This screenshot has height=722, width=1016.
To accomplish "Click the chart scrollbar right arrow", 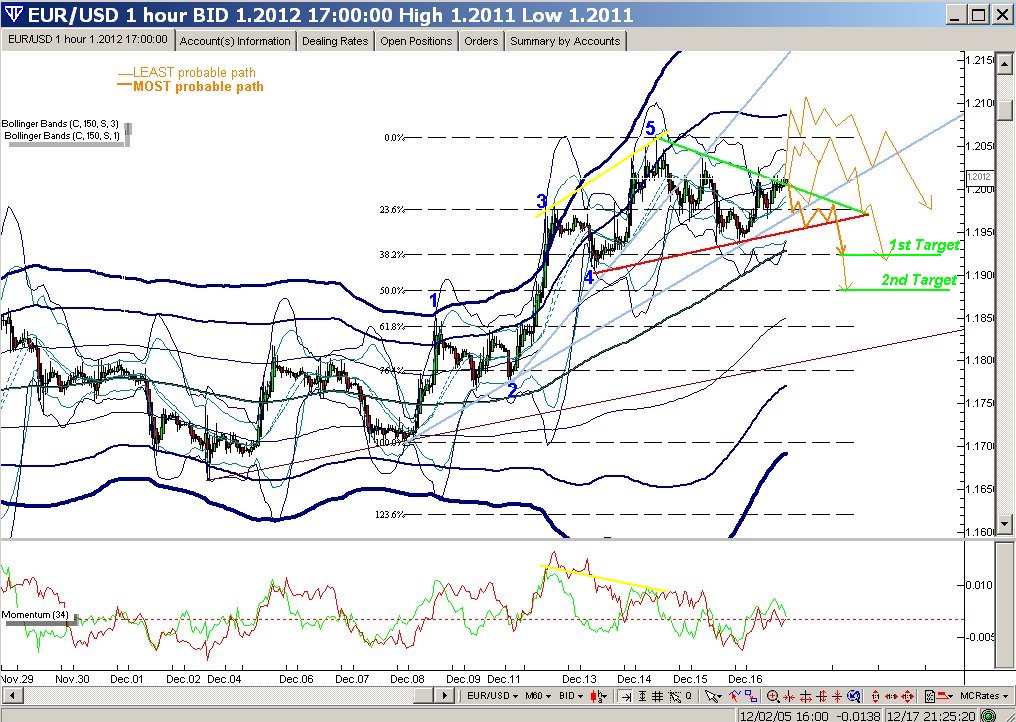I will [x=443, y=695].
